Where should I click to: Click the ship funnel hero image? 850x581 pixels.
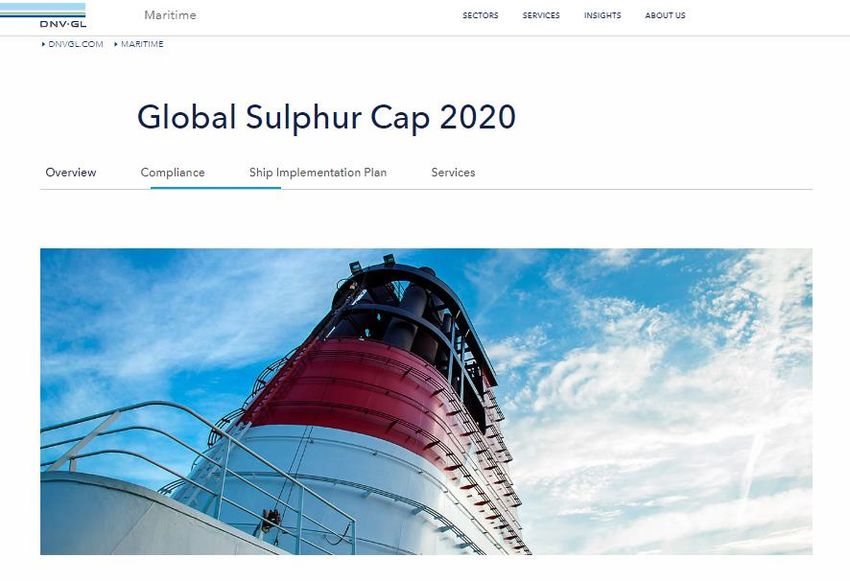click(426, 402)
